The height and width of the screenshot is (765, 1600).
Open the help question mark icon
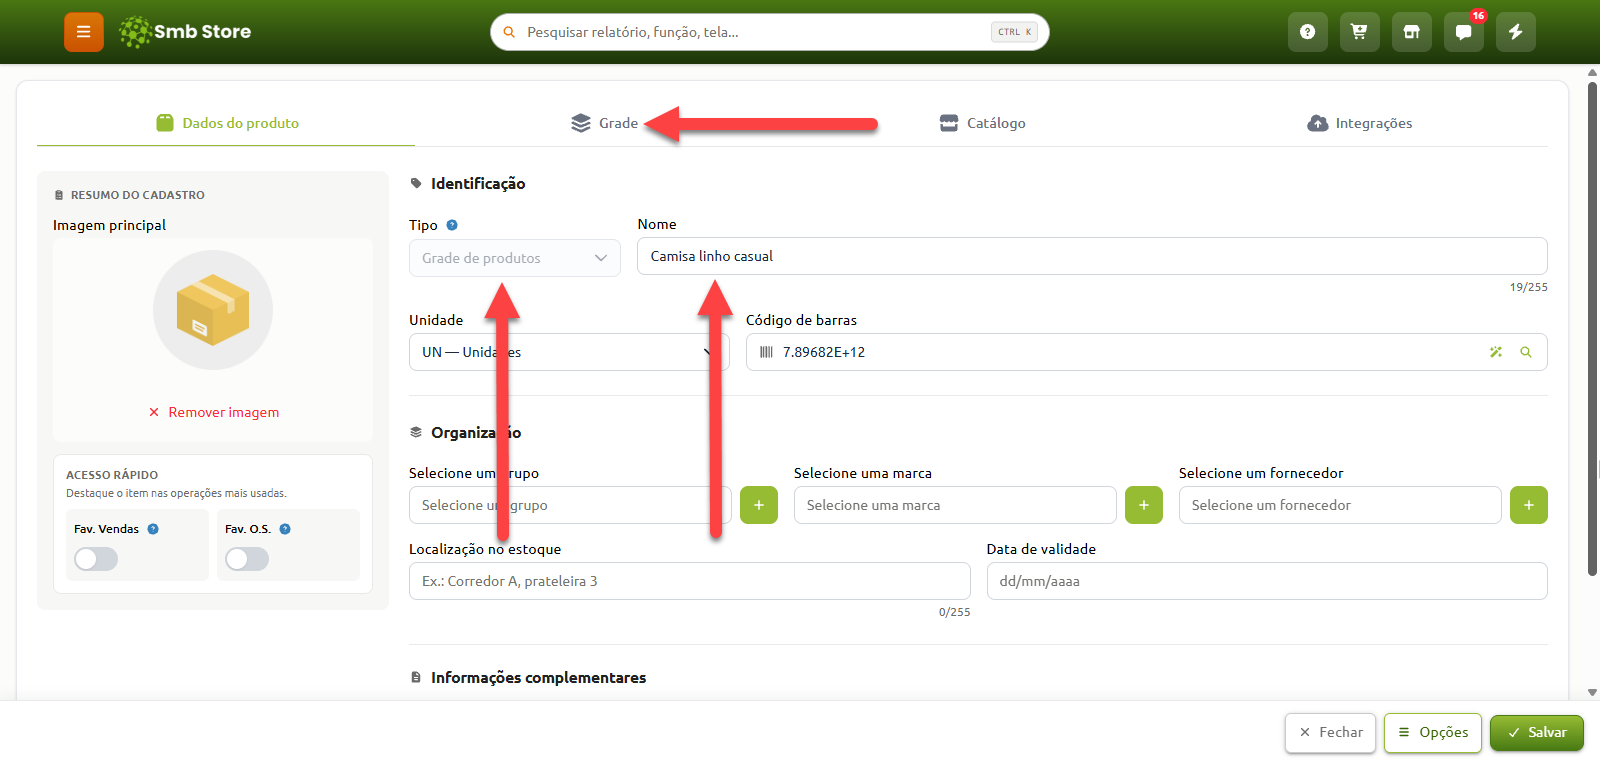click(x=1307, y=32)
